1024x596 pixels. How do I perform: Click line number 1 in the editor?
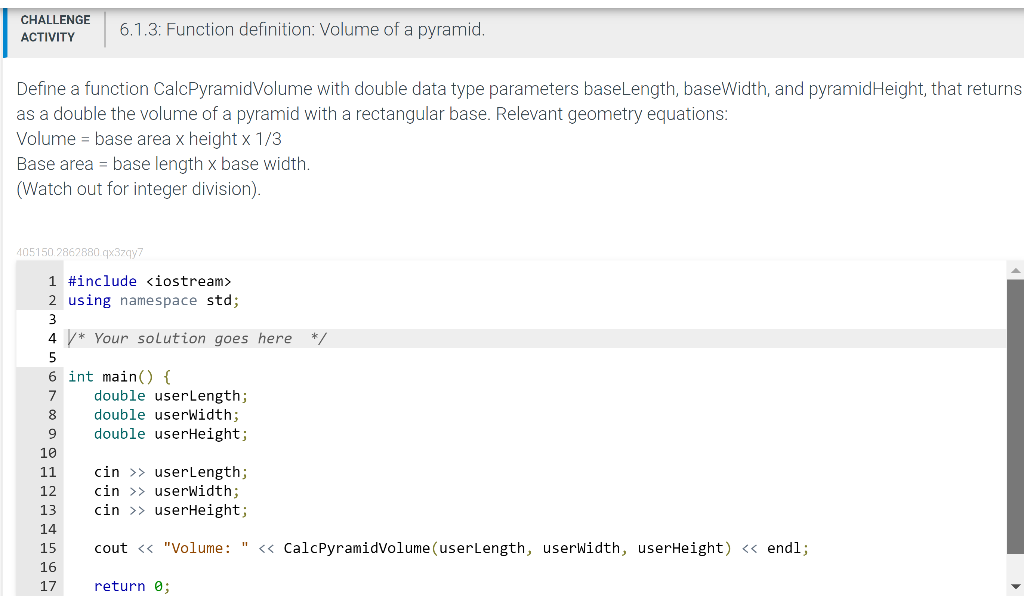point(52,281)
